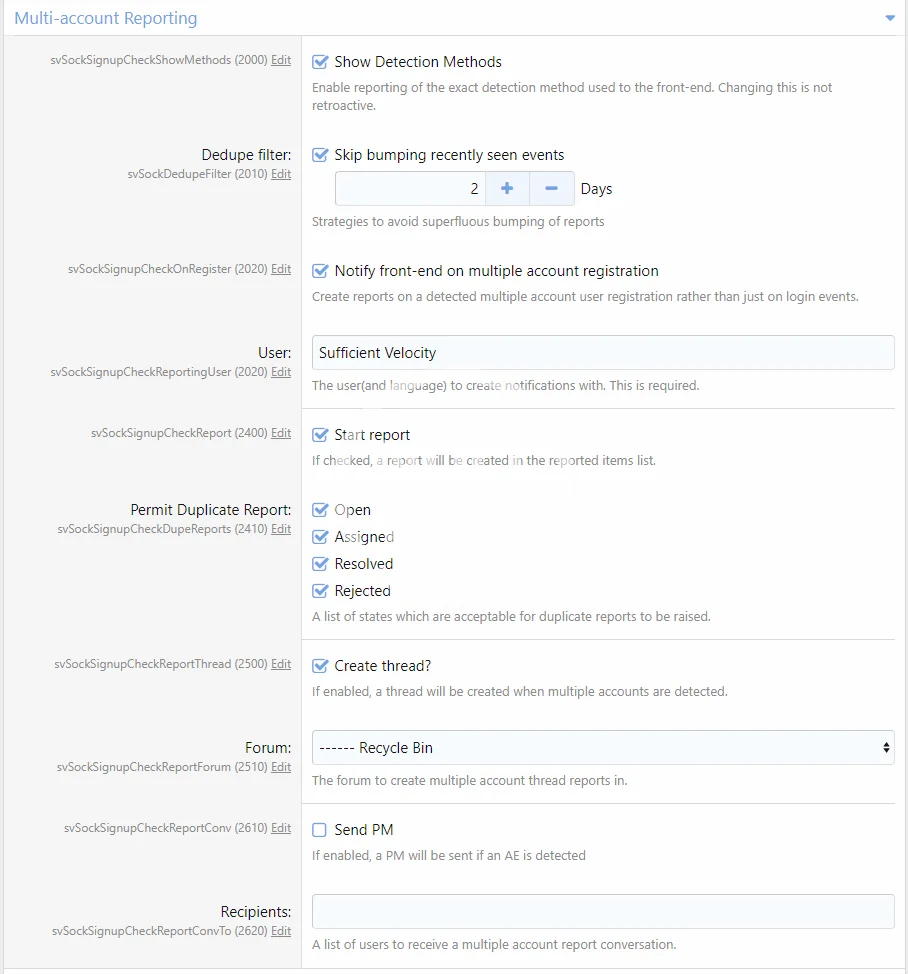Decrease dedupe days with minus button
This screenshot has height=974, width=908.
pyautogui.click(x=551, y=188)
